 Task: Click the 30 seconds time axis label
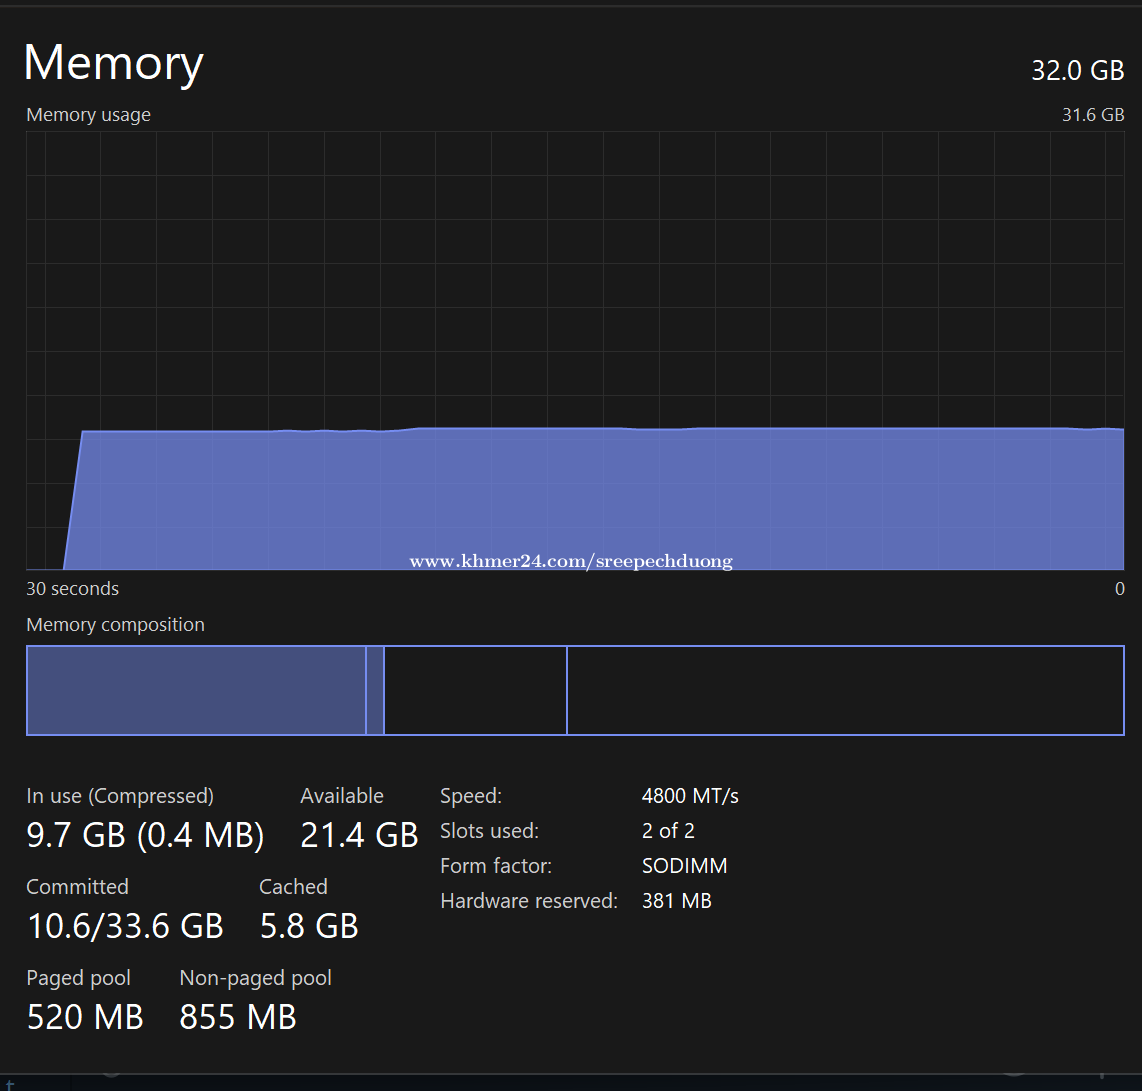72,589
